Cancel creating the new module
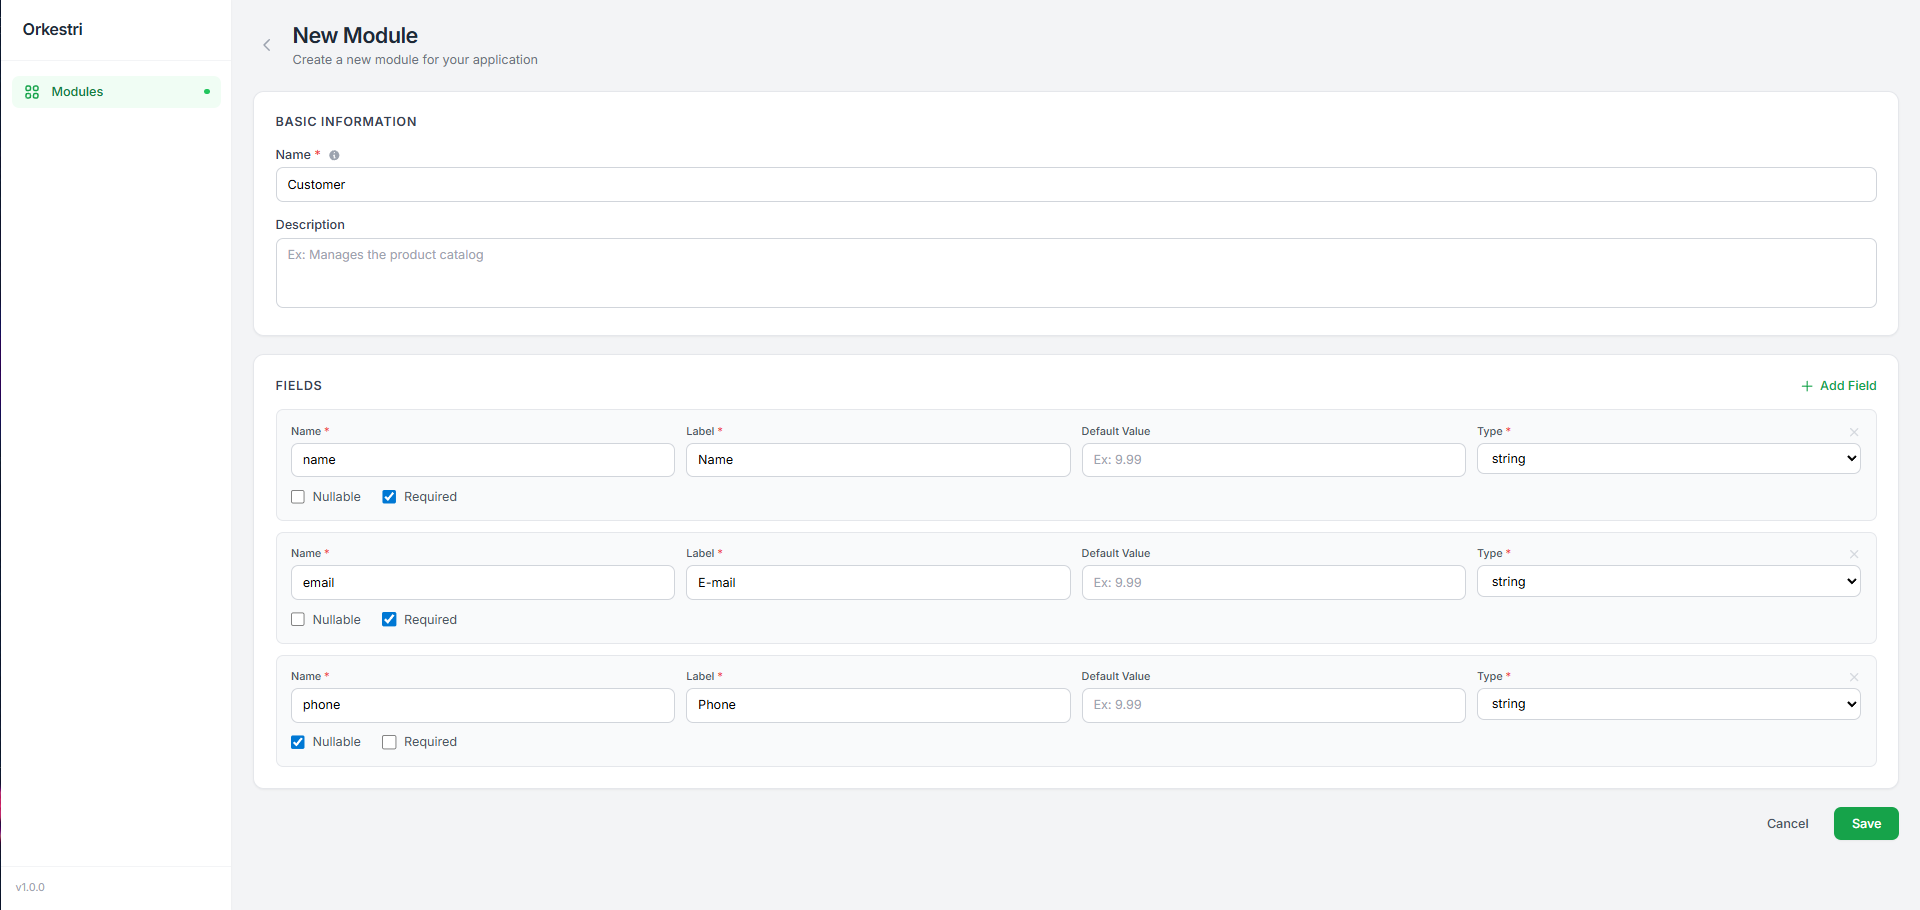1920x910 pixels. [x=1788, y=823]
